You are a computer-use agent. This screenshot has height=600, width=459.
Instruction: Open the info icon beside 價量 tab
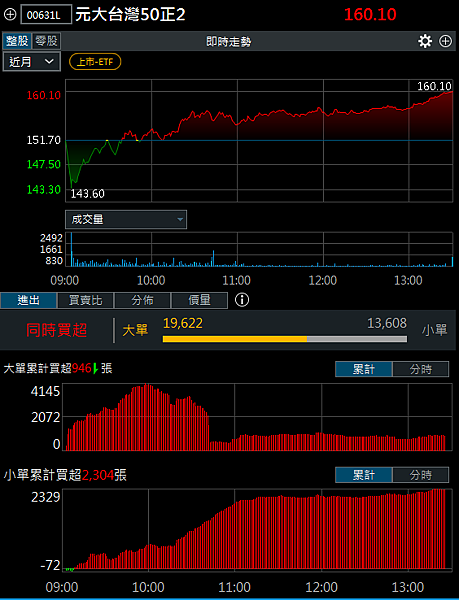tap(242, 300)
